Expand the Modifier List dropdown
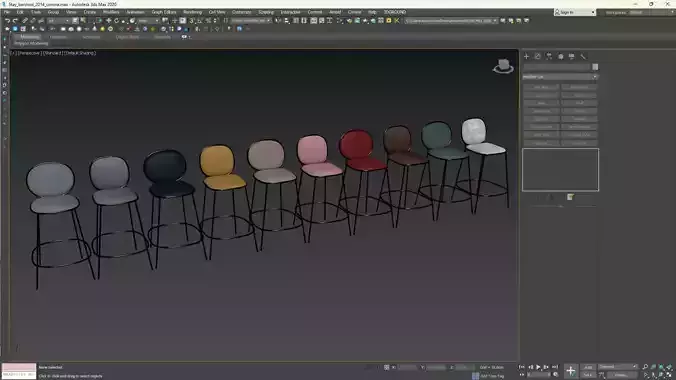 tap(560, 77)
